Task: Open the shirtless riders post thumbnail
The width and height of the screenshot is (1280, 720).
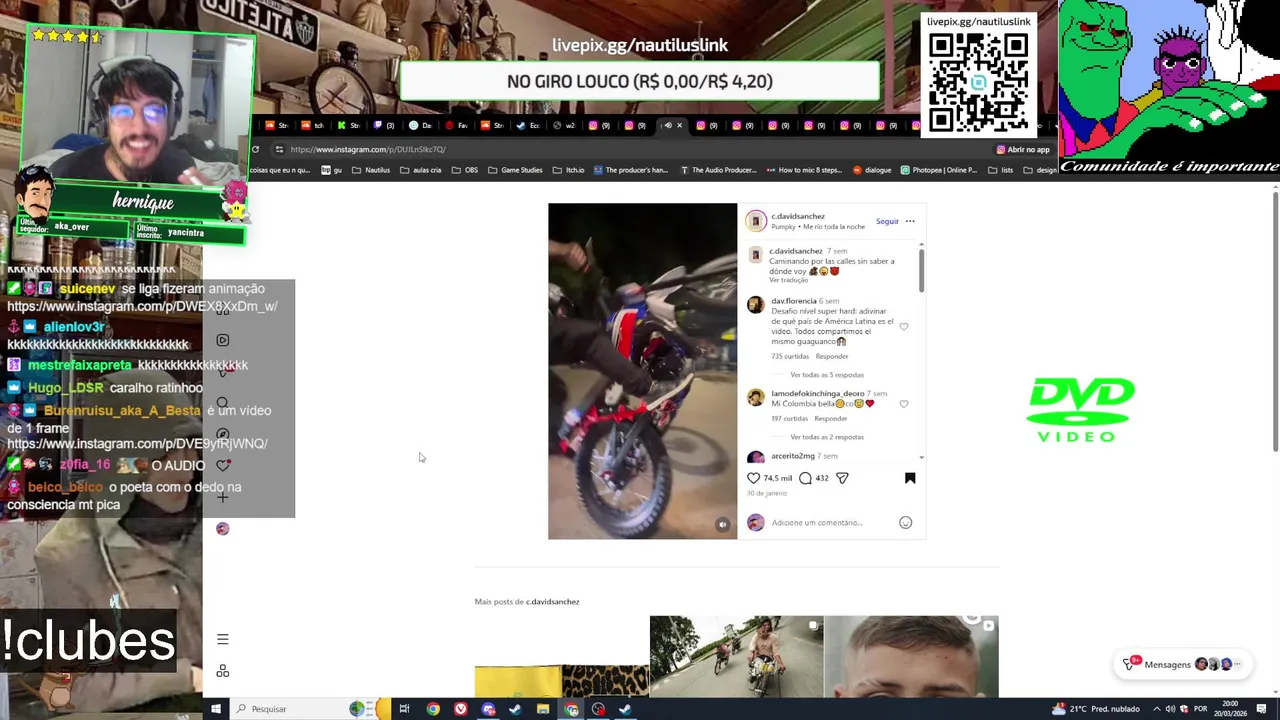Action: [x=736, y=656]
